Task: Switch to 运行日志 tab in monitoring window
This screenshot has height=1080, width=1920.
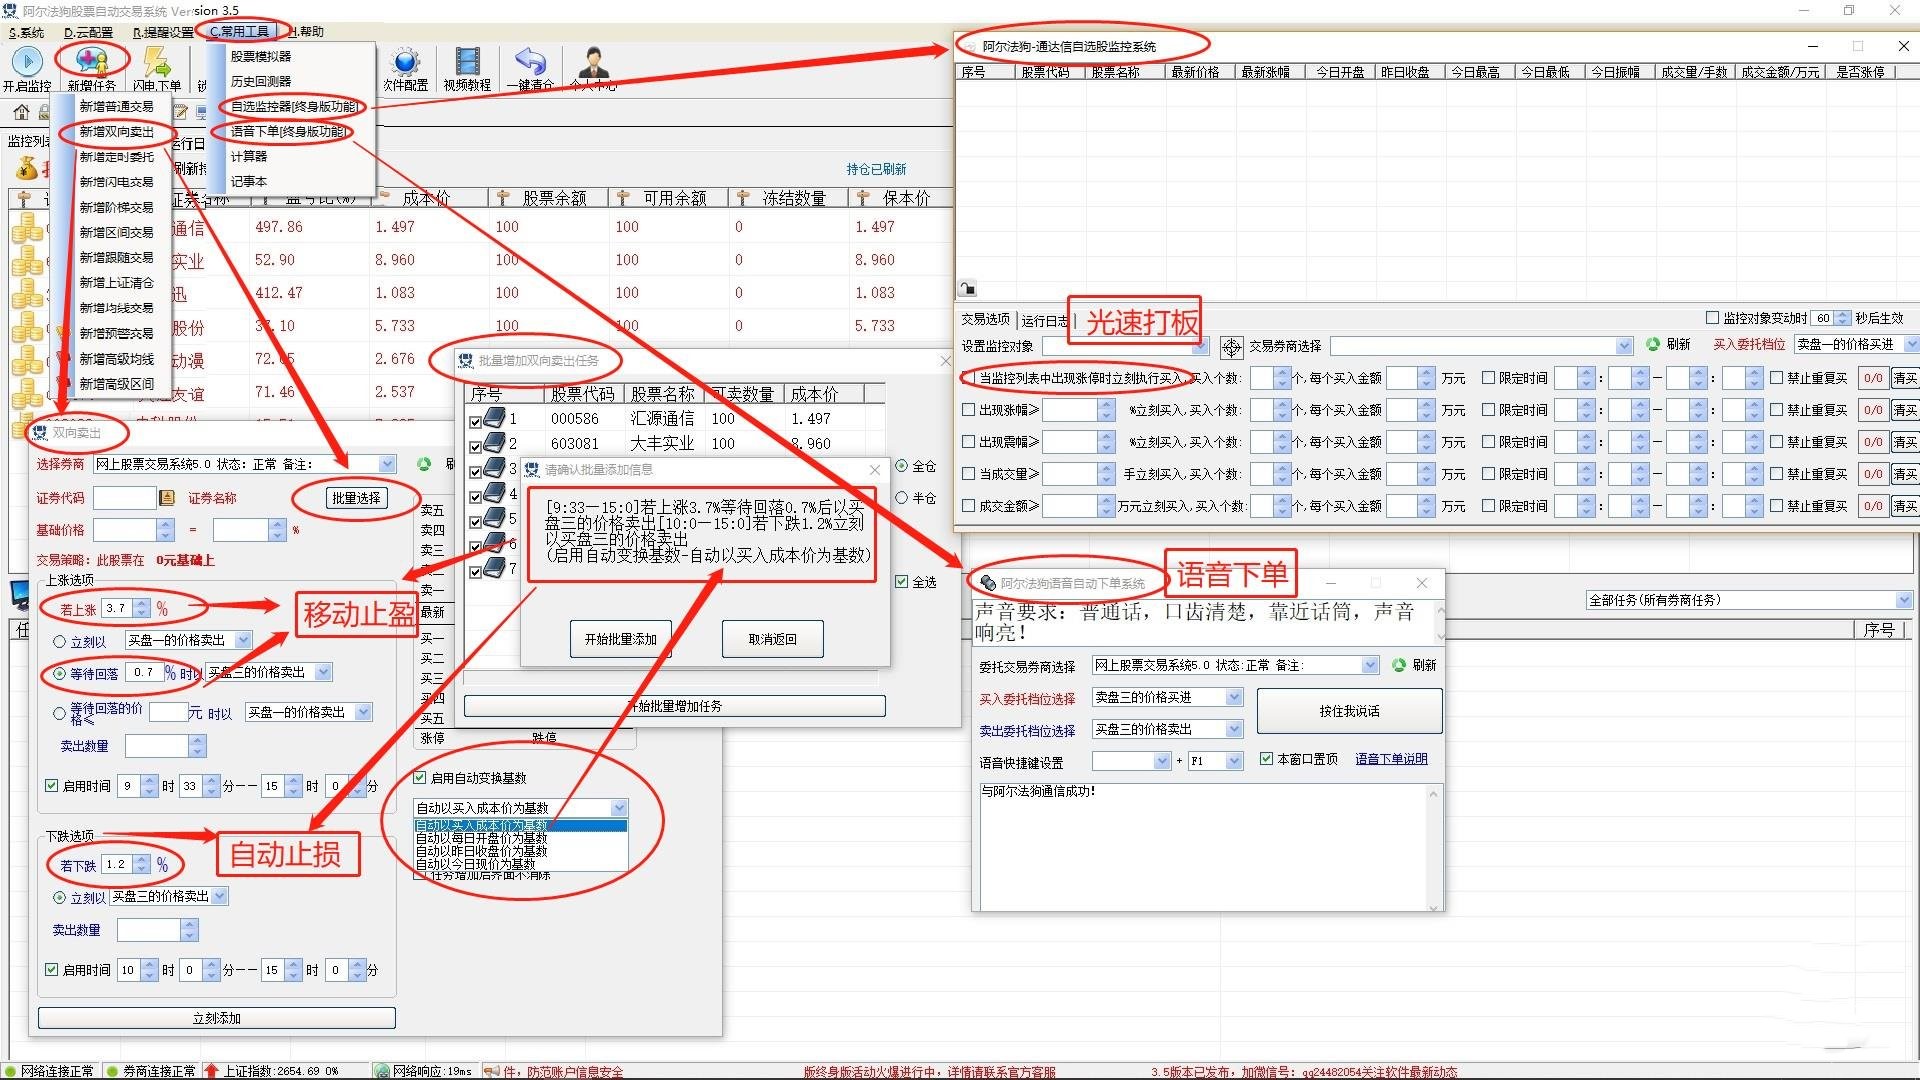Action: tap(1045, 320)
